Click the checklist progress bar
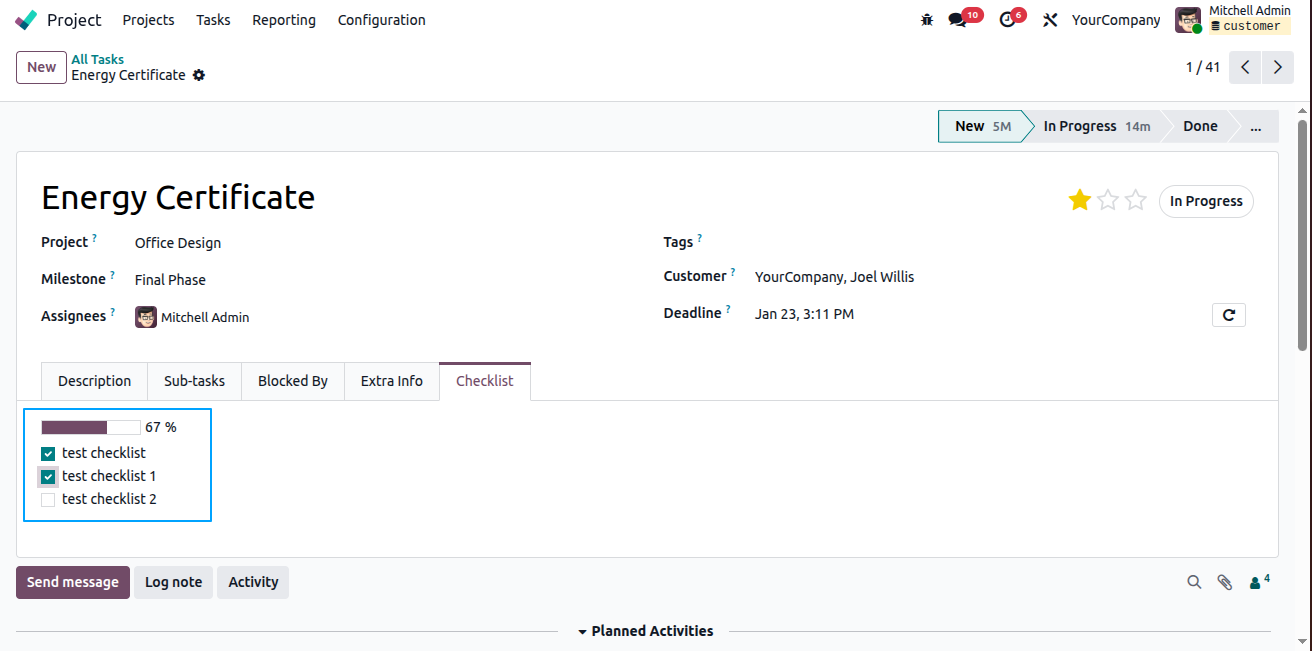1312x651 pixels. coord(91,427)
